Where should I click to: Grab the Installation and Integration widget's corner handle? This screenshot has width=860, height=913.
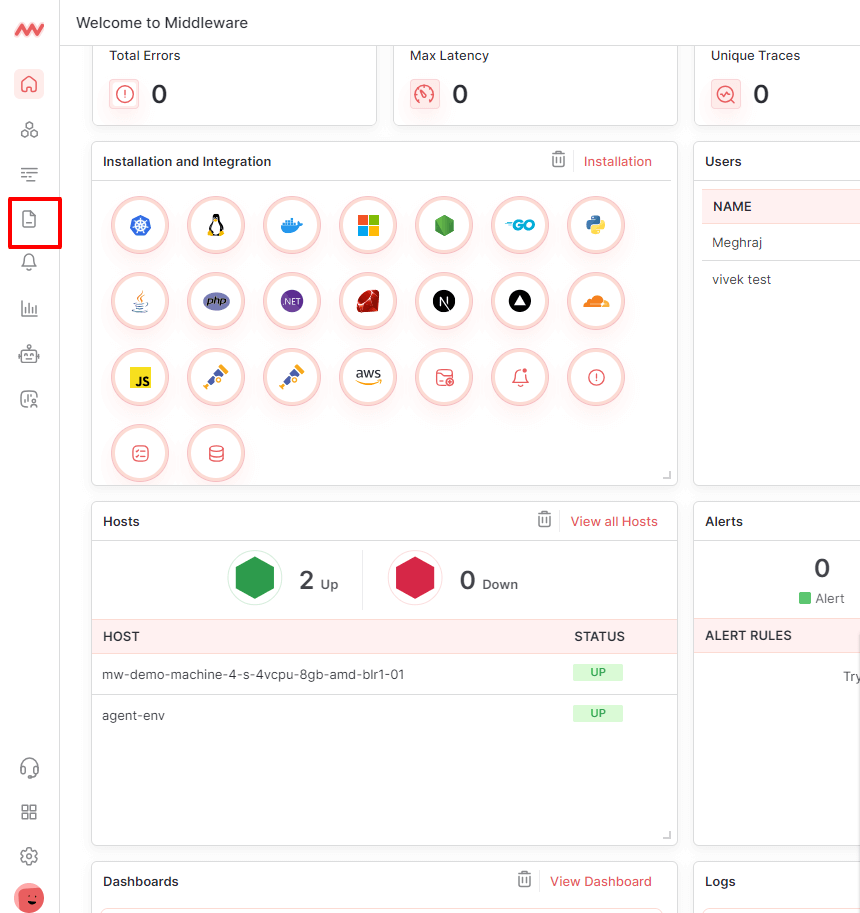pos(667,476)
